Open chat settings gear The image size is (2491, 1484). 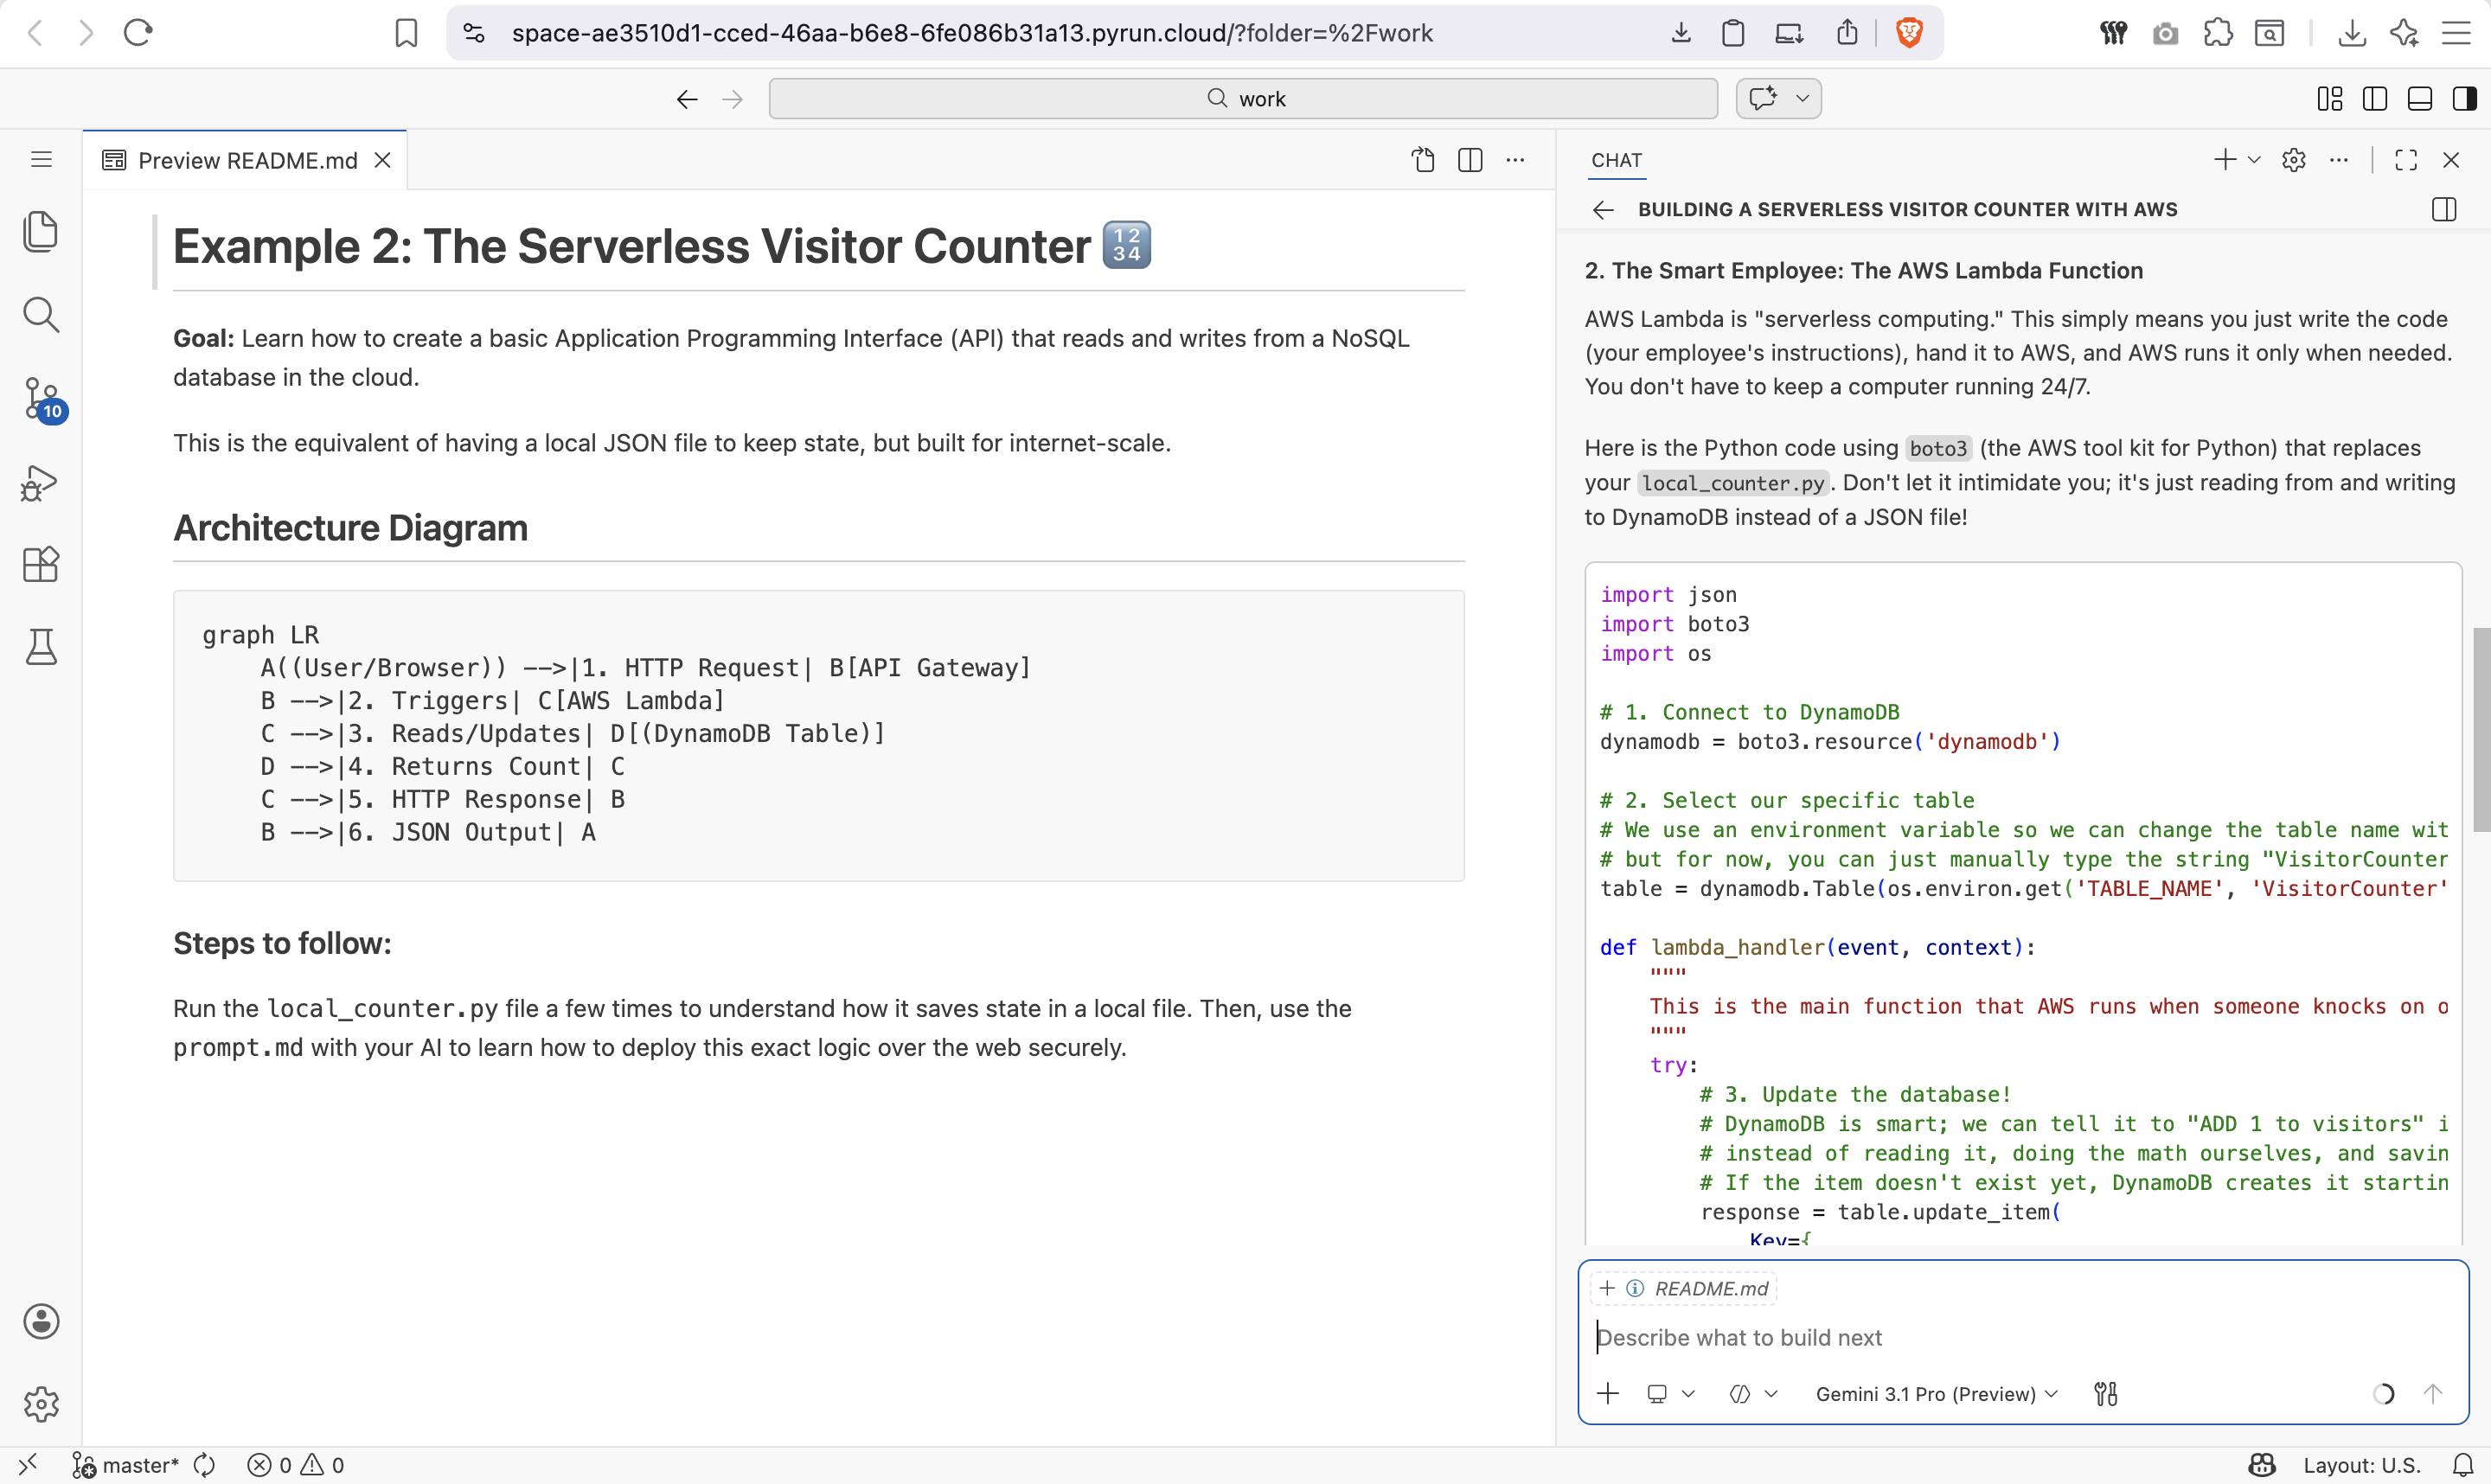[x=2294, y=160]
